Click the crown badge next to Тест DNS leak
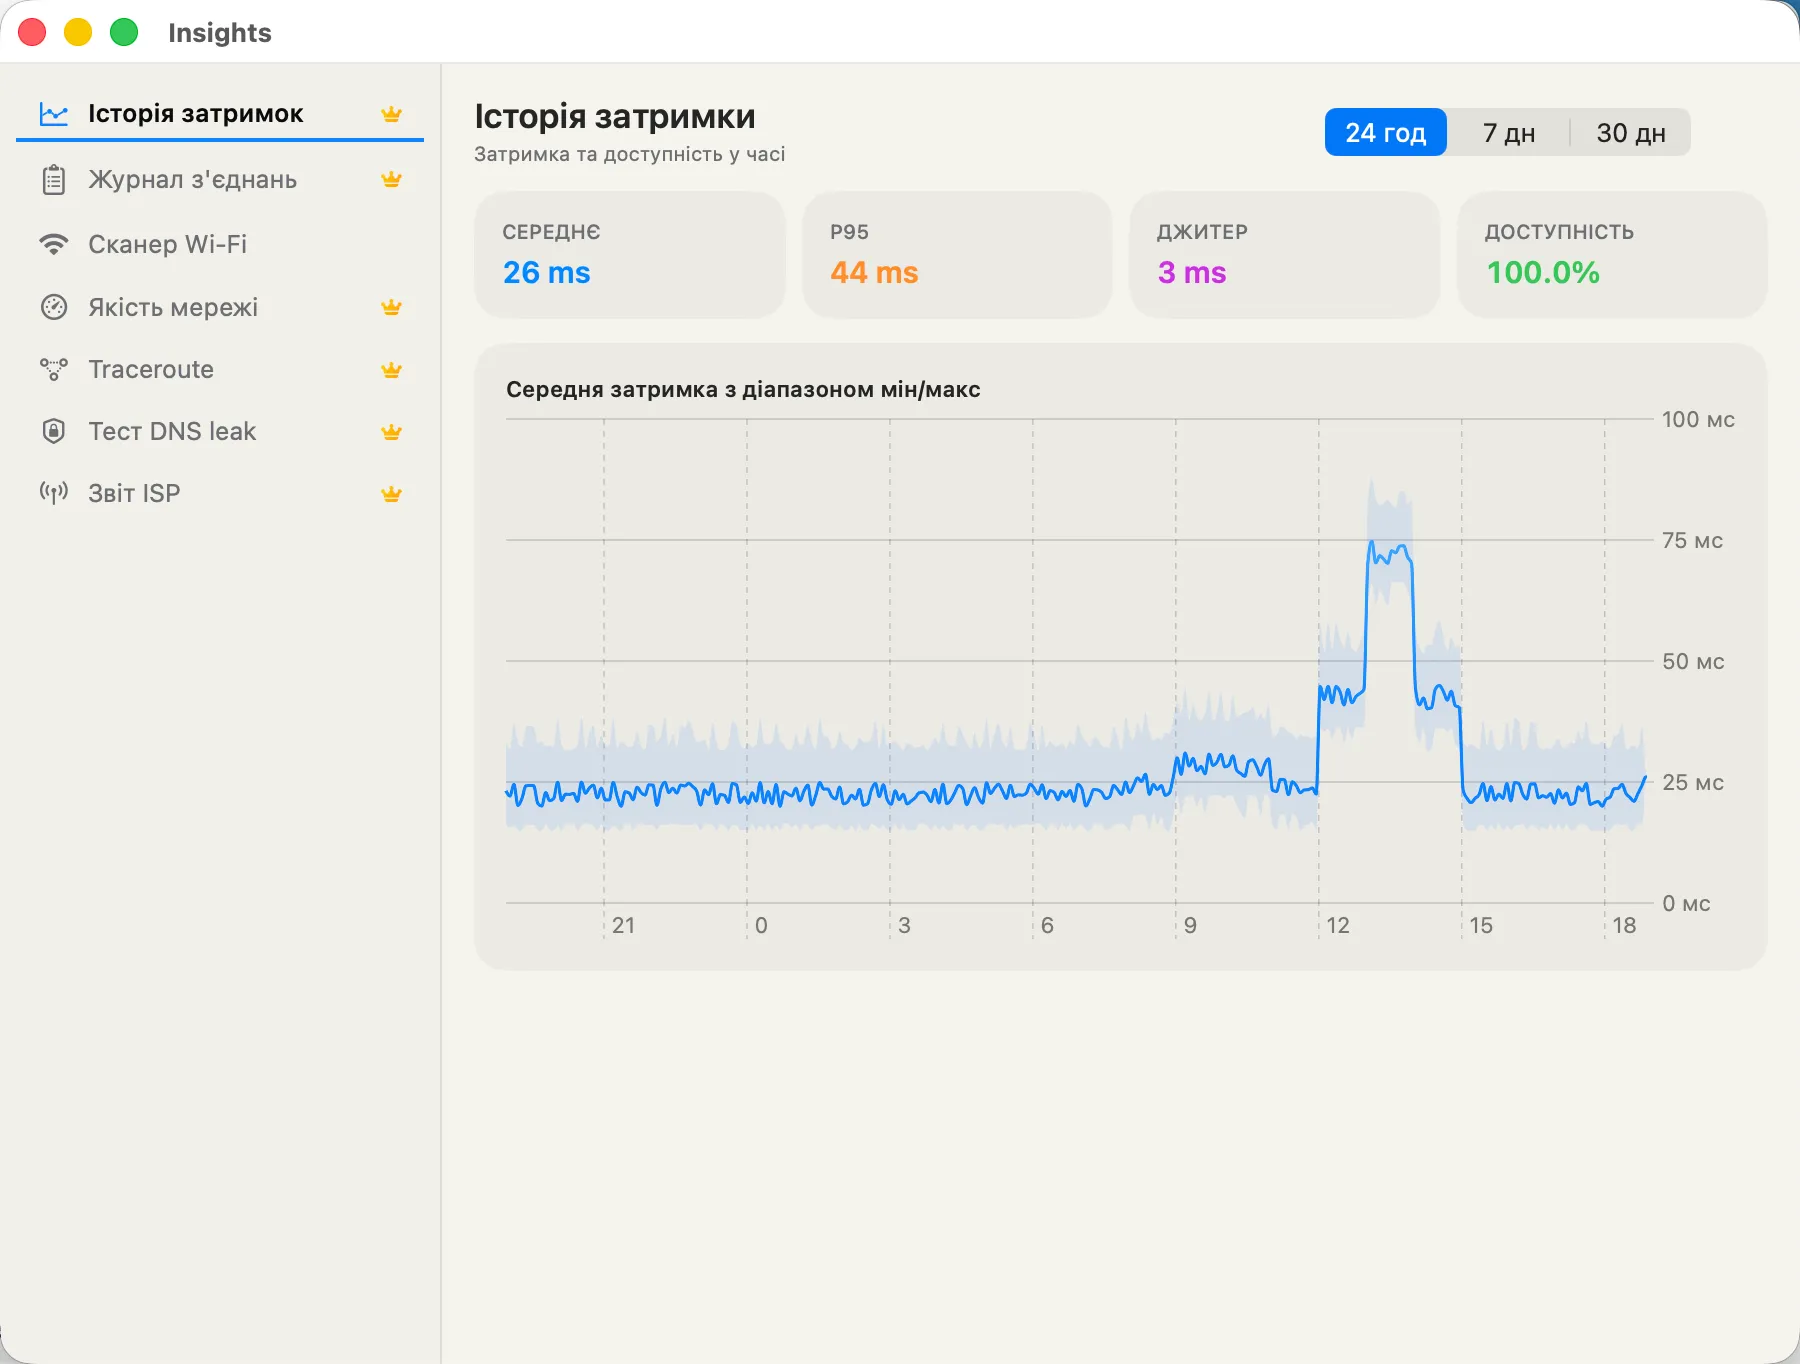The image size is (1800, 1364). click(392, 432)
